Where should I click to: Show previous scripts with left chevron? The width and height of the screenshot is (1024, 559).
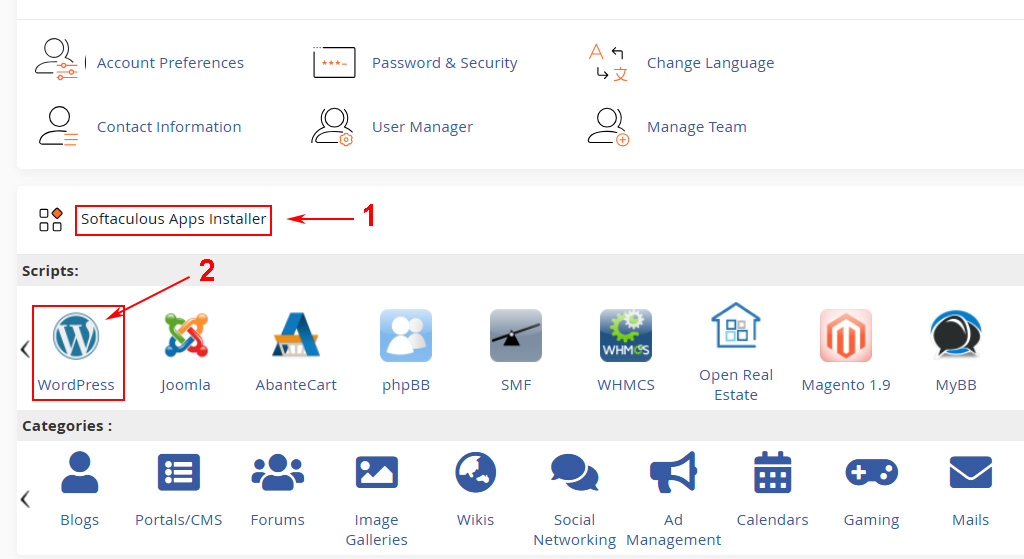(x=25, y=349)
